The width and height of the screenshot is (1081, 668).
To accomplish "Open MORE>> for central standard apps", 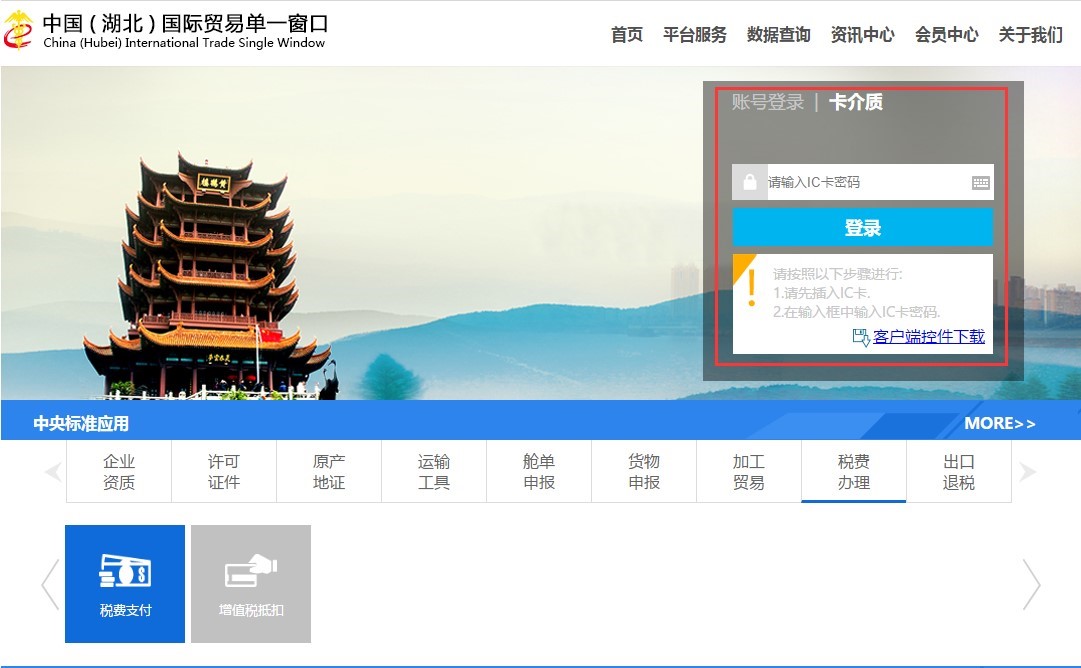I will click(999, 423).
